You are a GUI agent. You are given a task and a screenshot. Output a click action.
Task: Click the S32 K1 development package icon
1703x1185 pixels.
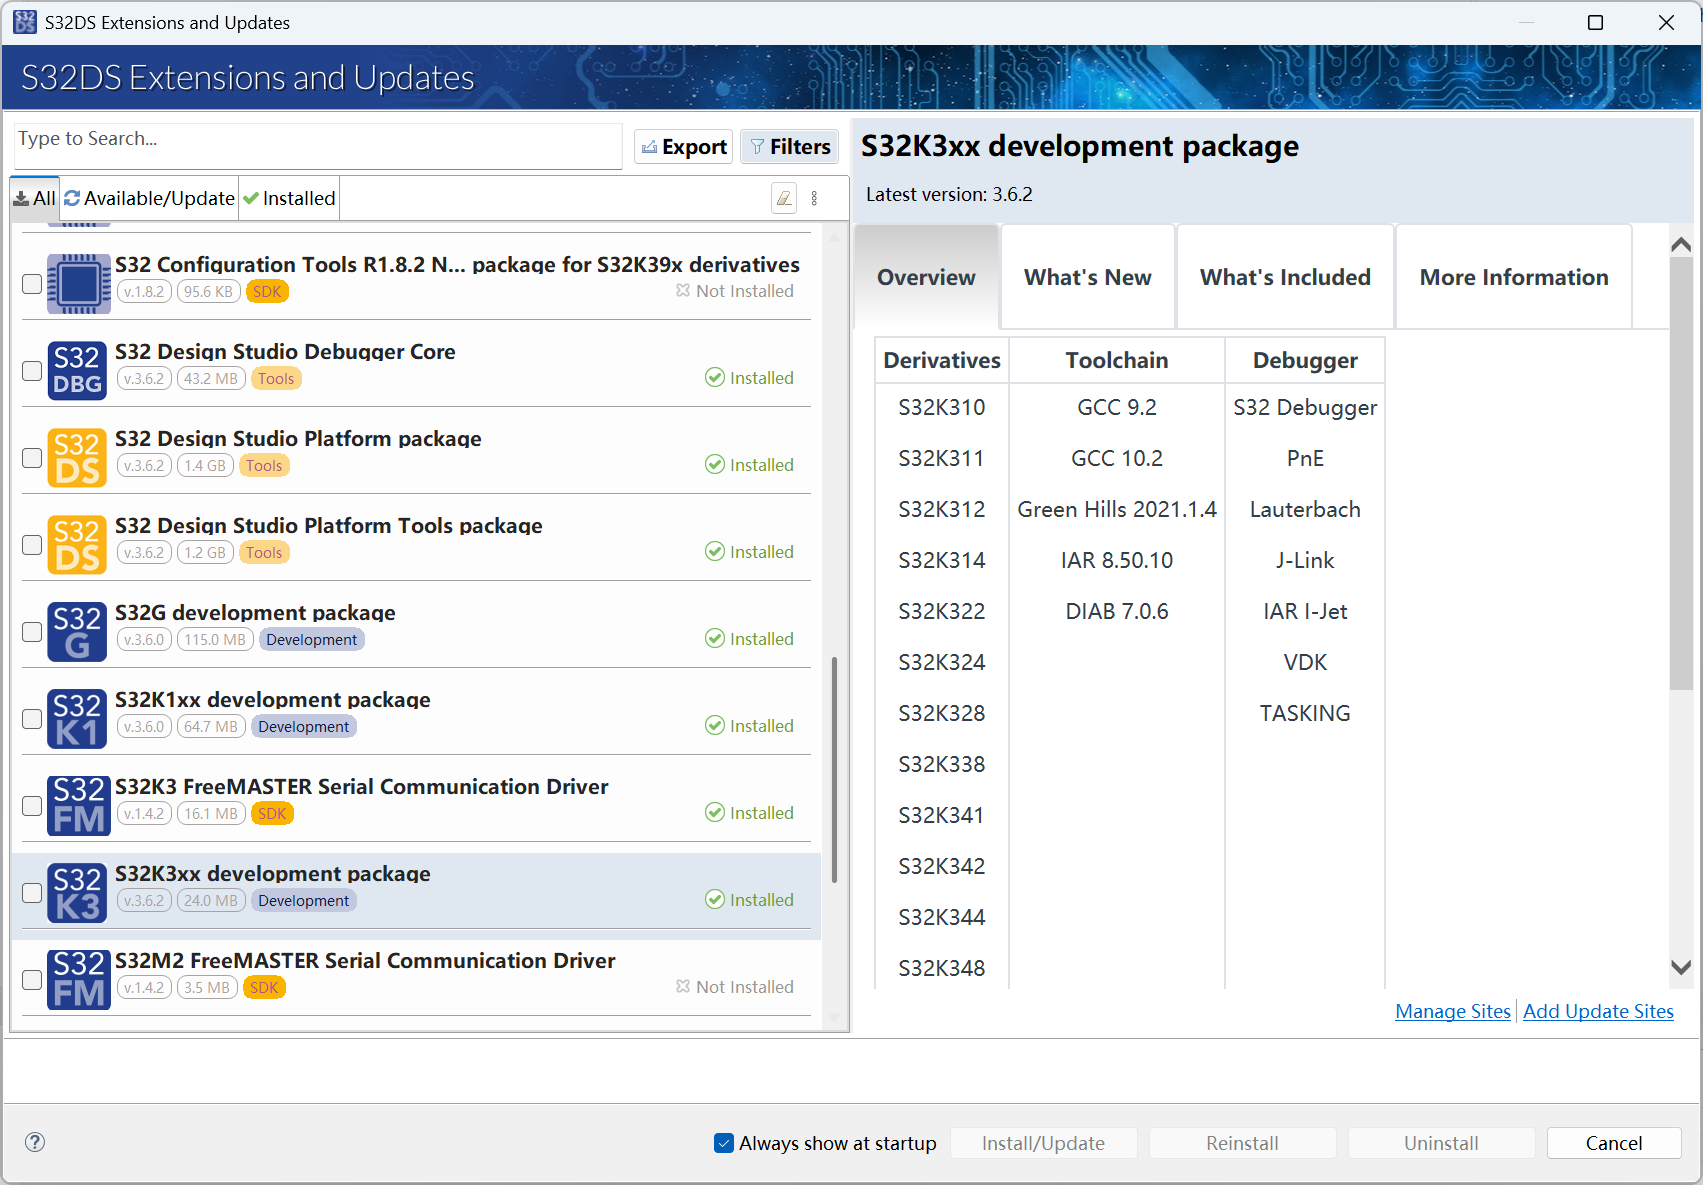click(78, 718)
